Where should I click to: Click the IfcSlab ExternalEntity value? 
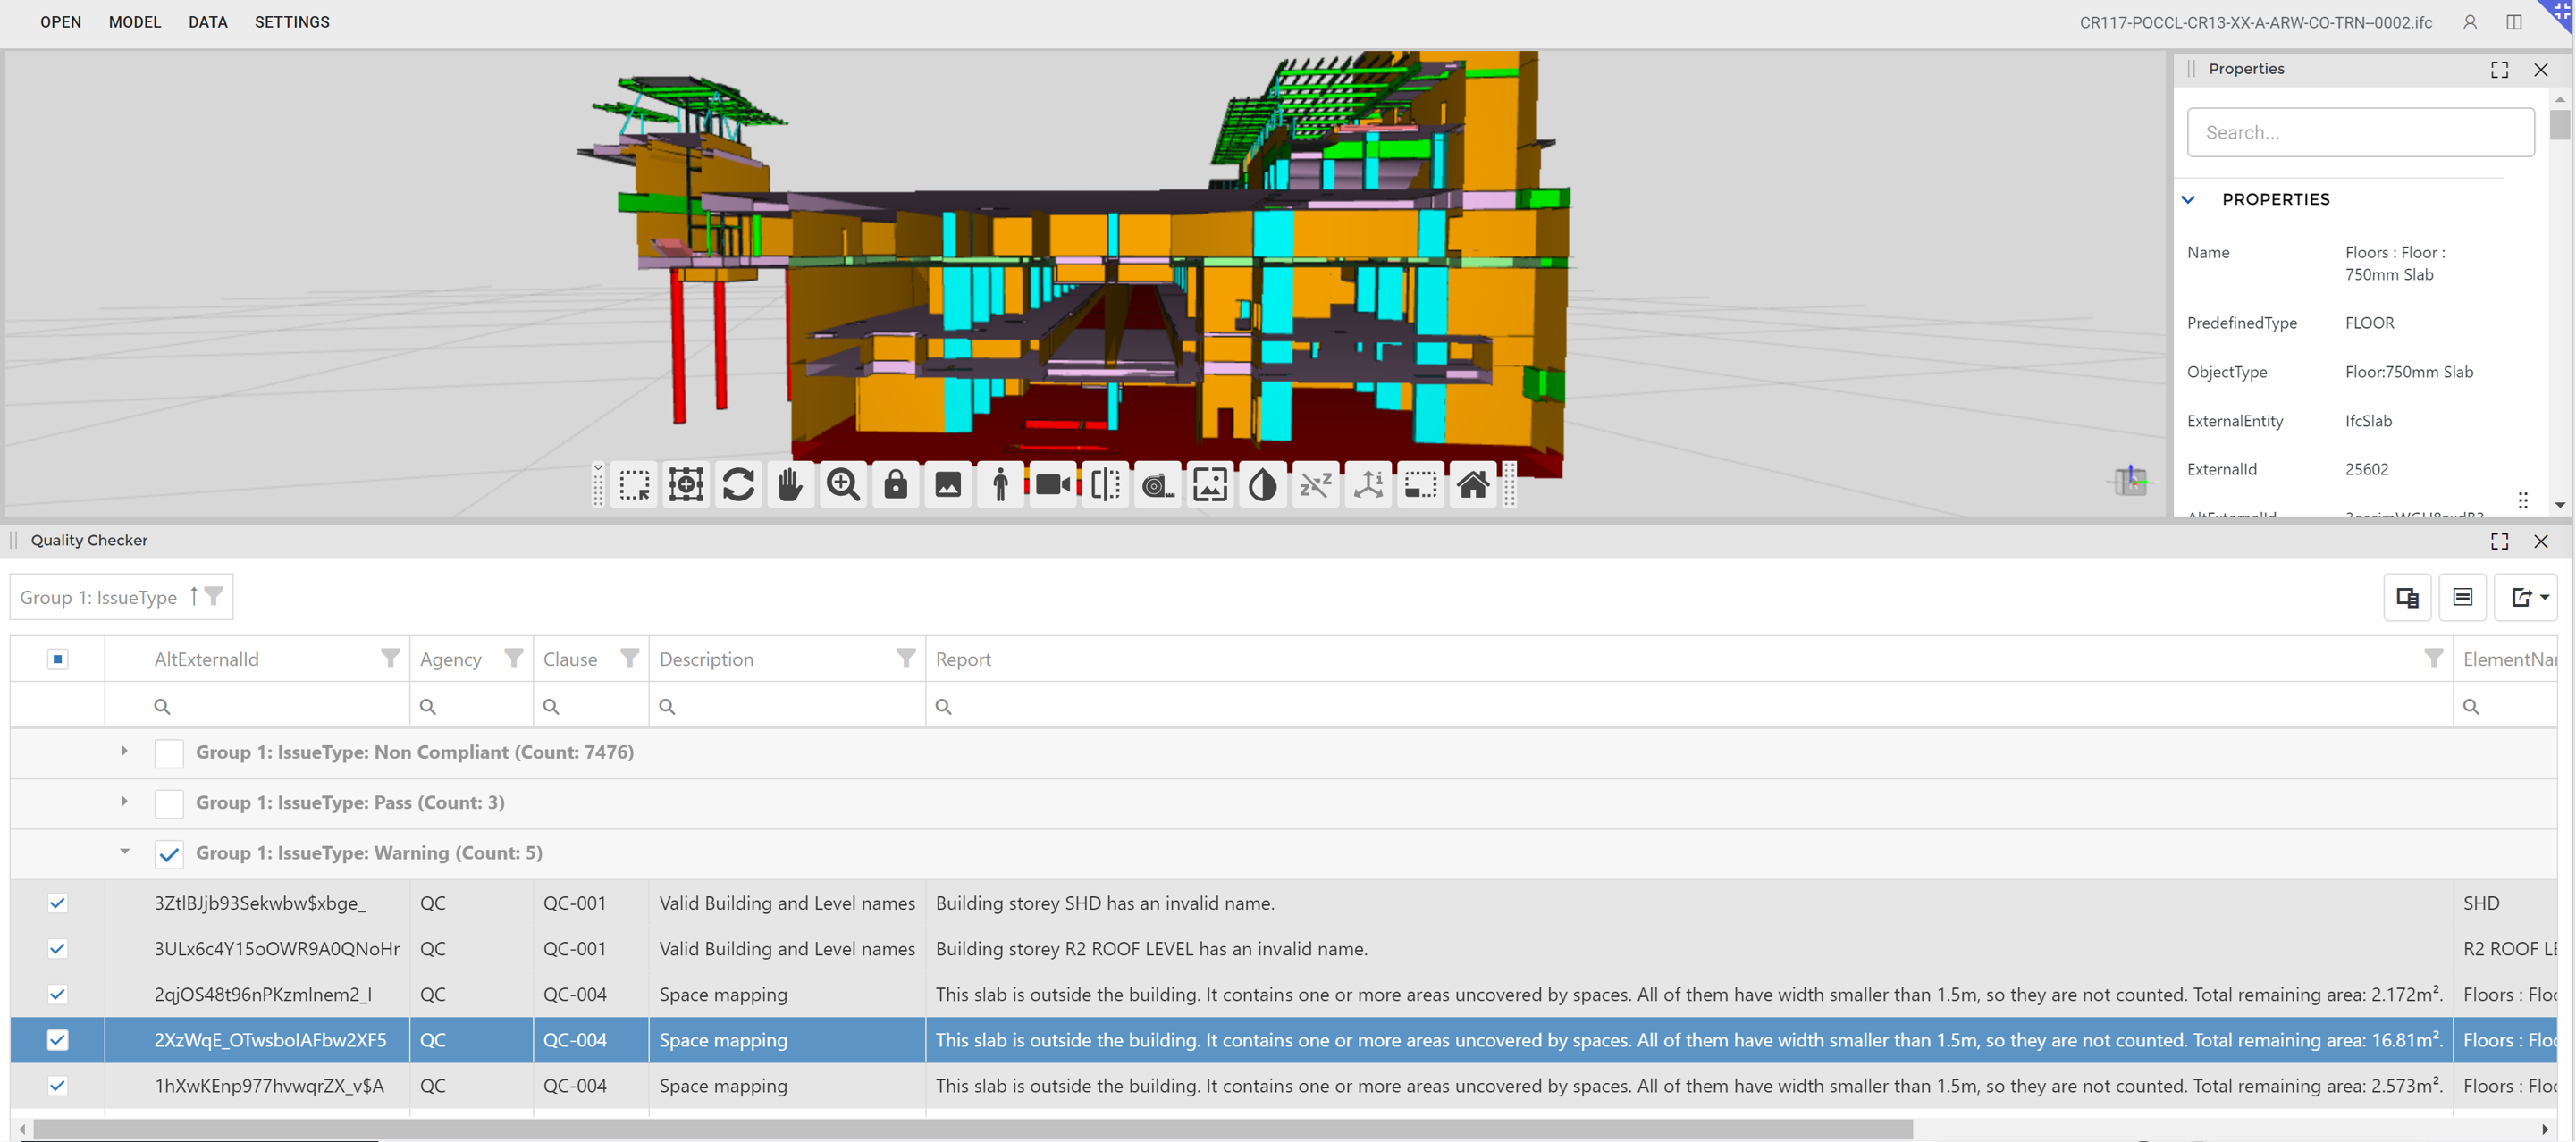point(2368,421)
